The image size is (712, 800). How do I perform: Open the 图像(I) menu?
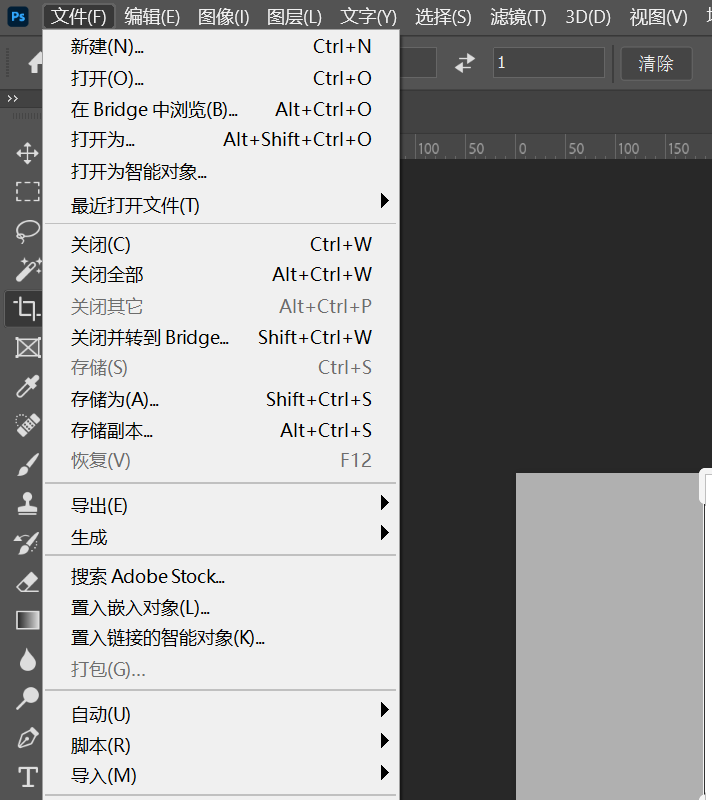[x=223, y=17]
